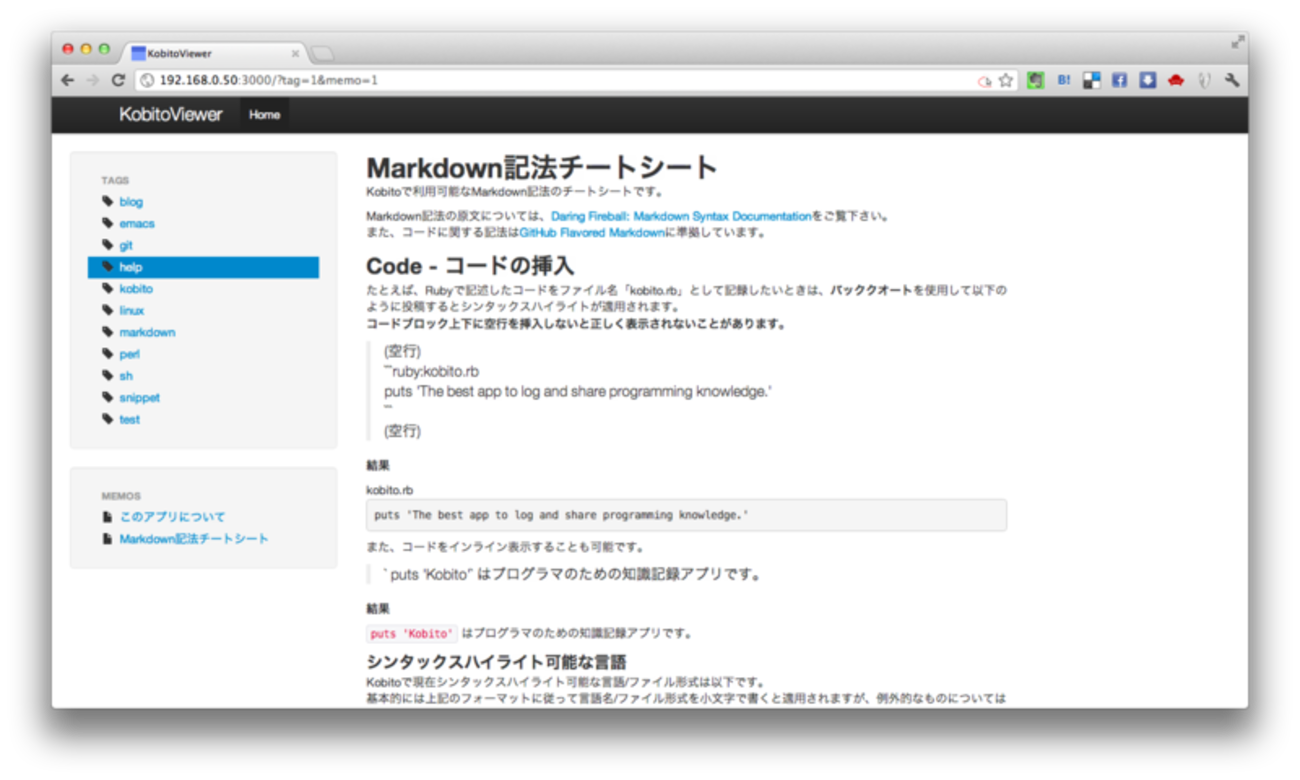This screenshot has height=780, width=1300.
Task: Open Chrome wrench settings menu
Action: click(1232, 81)
